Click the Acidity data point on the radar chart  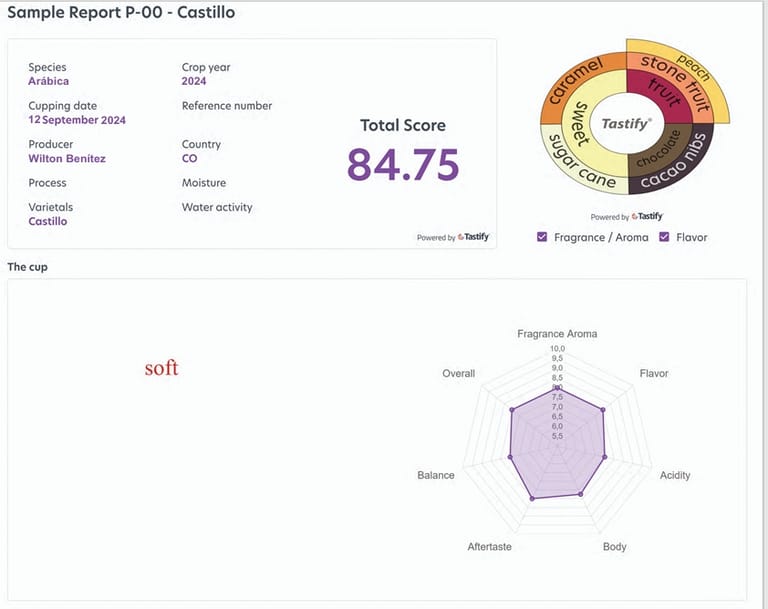point(606,458)
